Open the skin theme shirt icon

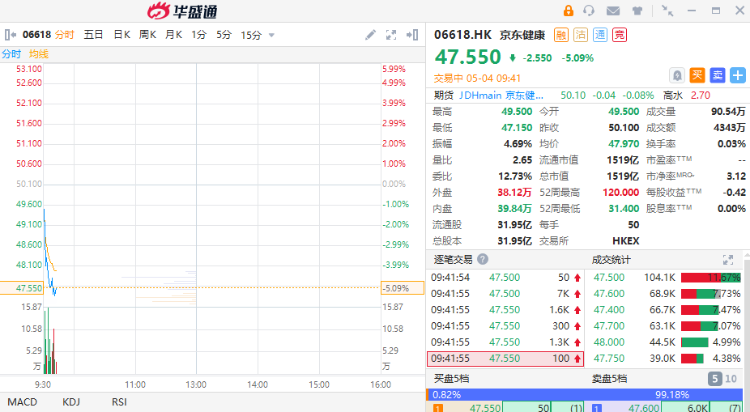click(x=637, y=11)
